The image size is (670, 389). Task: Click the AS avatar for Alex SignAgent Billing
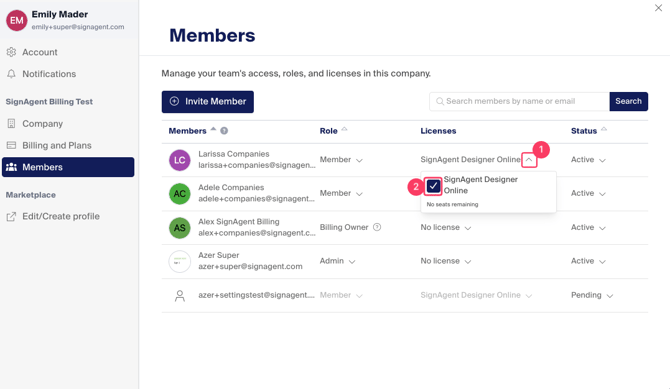pyautogui.click(x=179, y=228)
